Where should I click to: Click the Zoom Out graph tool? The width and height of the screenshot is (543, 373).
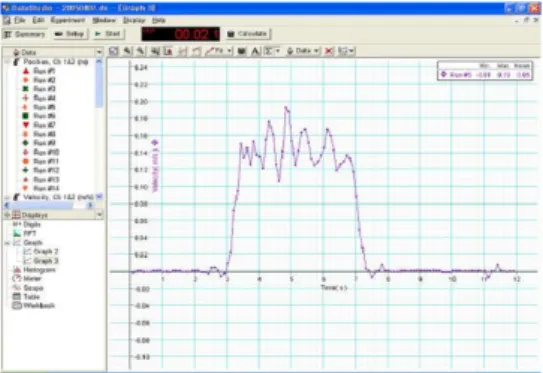(x=141, y=51)
